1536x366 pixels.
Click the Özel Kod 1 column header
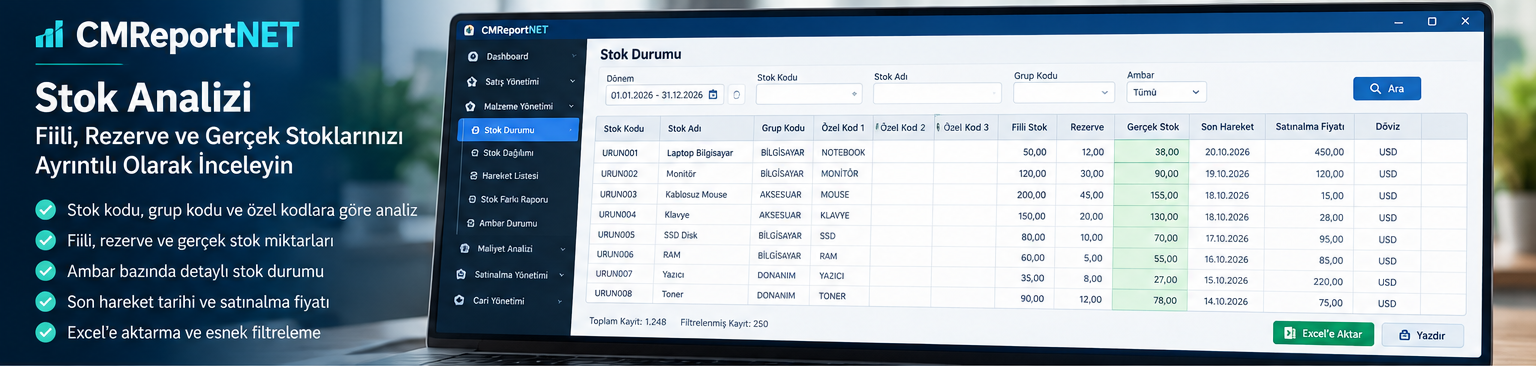pos(843,128)
